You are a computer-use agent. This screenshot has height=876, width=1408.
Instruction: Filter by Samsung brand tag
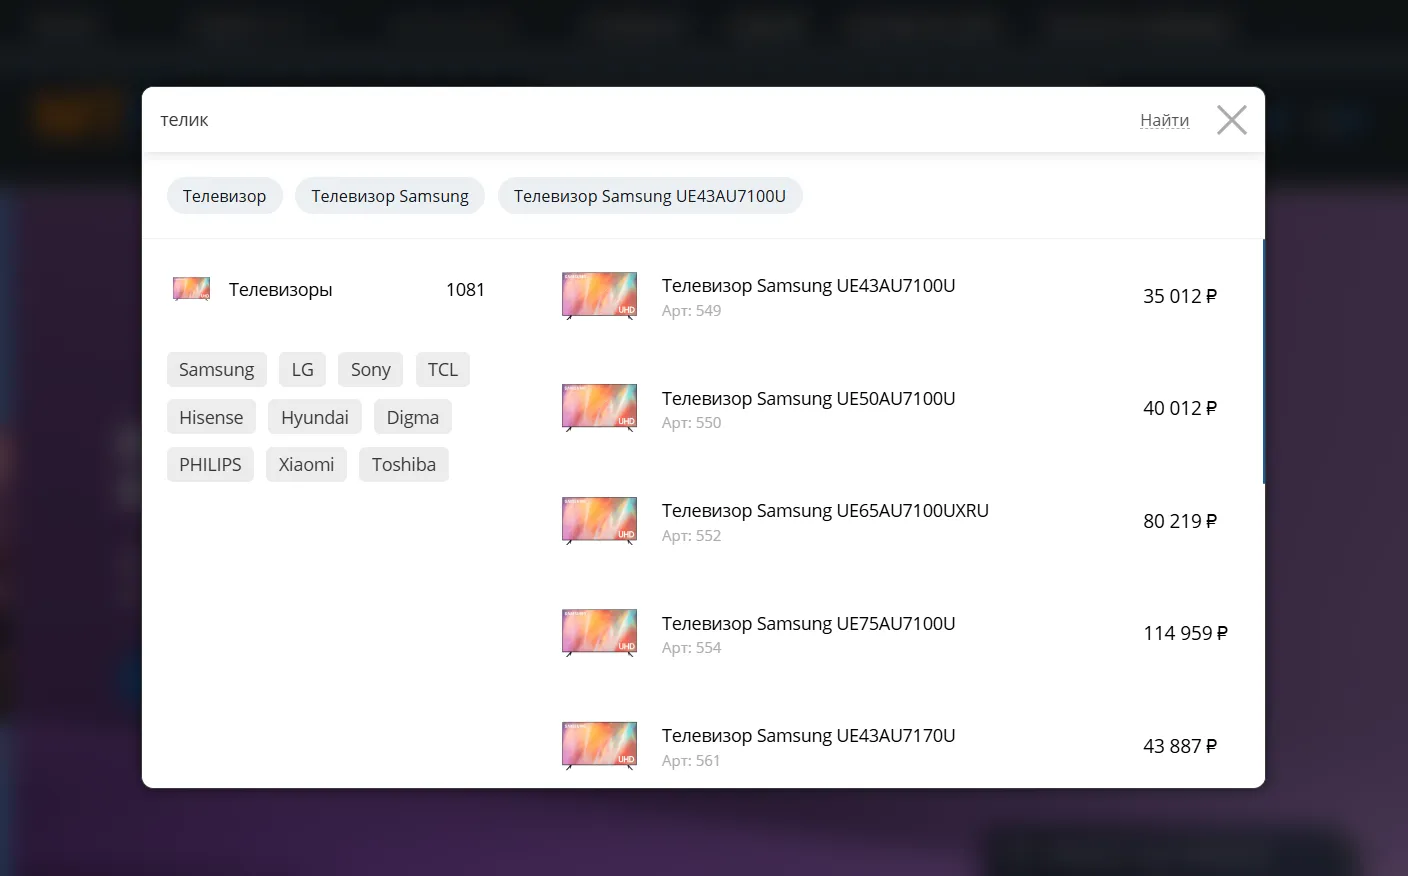[216, 370]
